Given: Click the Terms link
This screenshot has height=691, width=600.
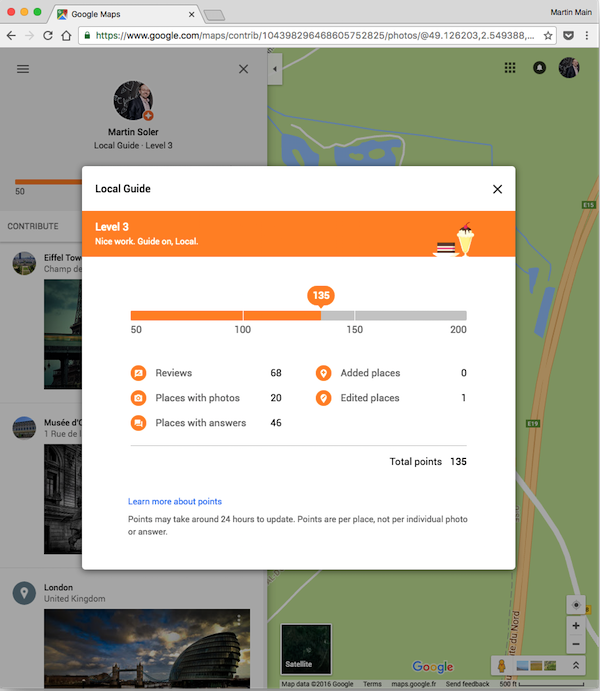Looking at the screenshot, I should tap(372, 684).
